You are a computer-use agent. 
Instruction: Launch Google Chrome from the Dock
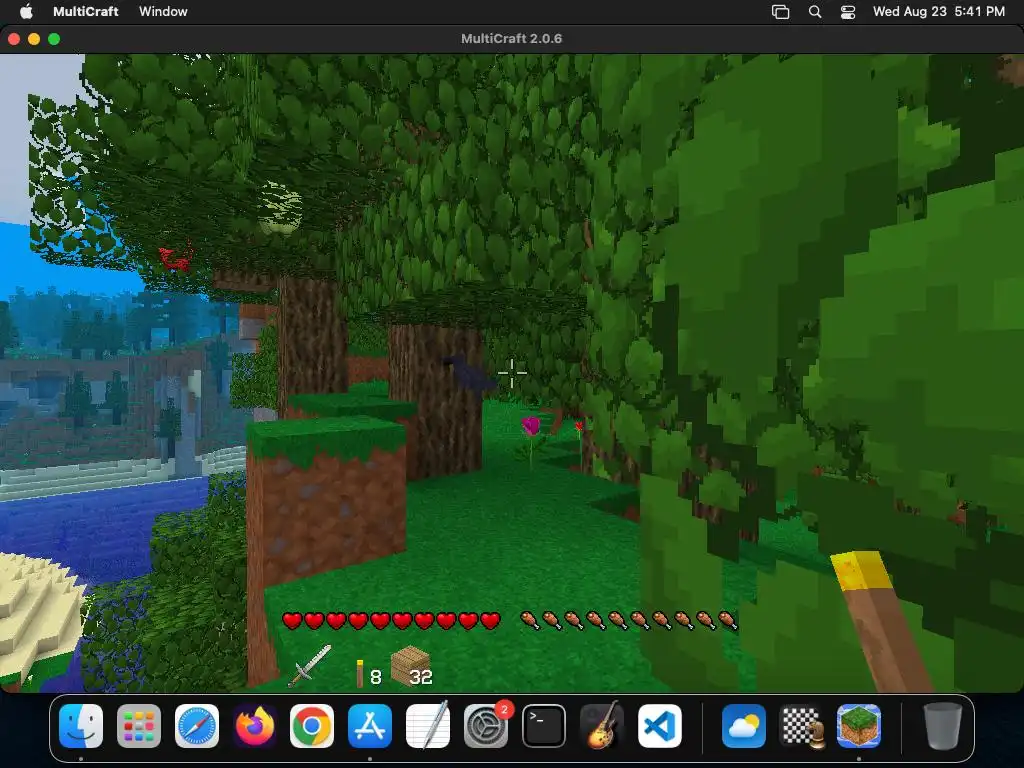click(x=312, y=726)
